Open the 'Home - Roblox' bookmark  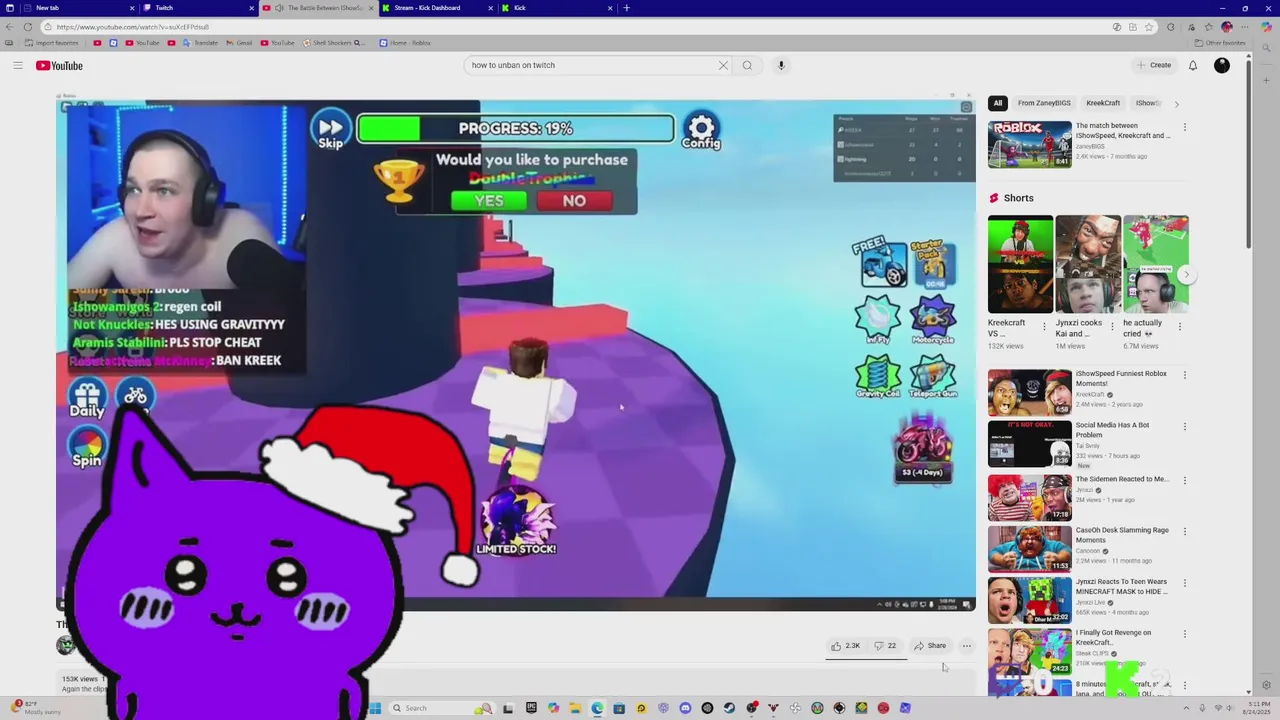(405, 43)
